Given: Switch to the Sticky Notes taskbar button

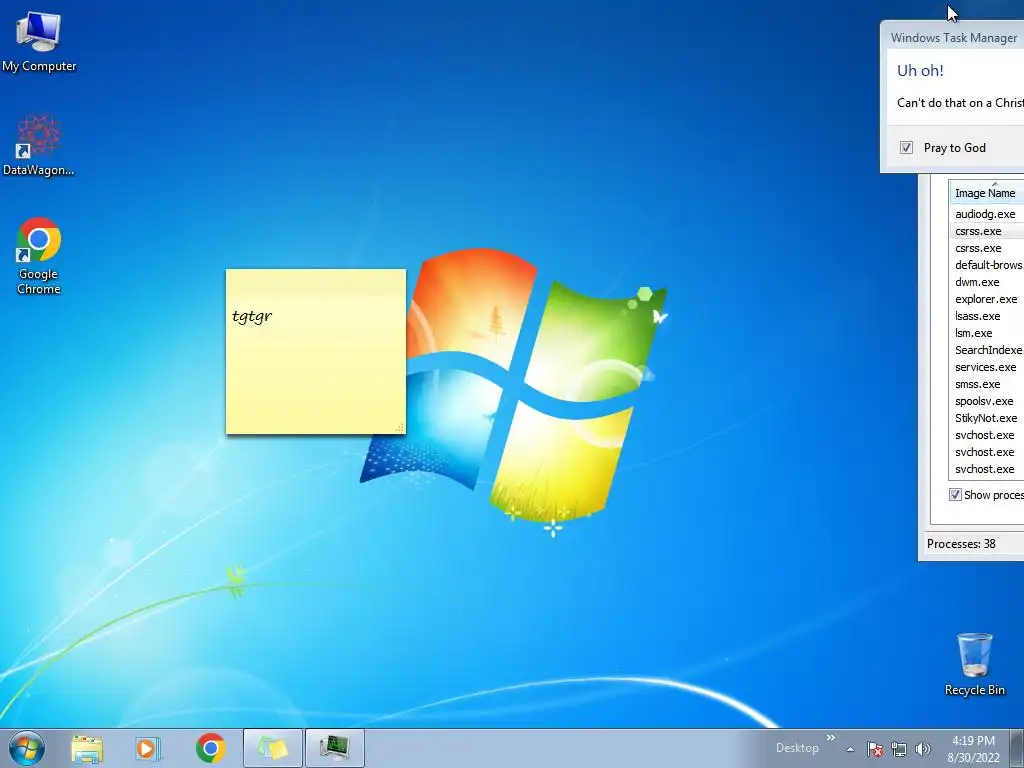Looking at the screenshot, I should point(273,748).
